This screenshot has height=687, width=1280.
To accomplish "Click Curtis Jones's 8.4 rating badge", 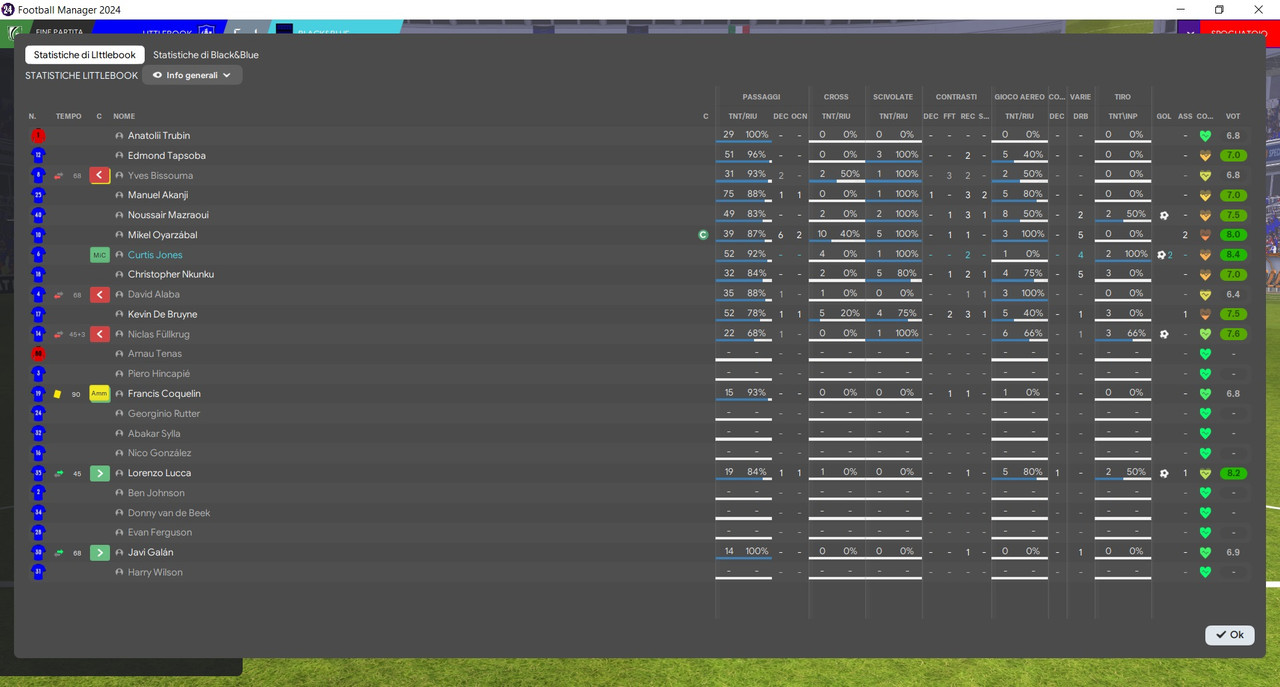I will pyautogui.click(x=1233, y=255).
